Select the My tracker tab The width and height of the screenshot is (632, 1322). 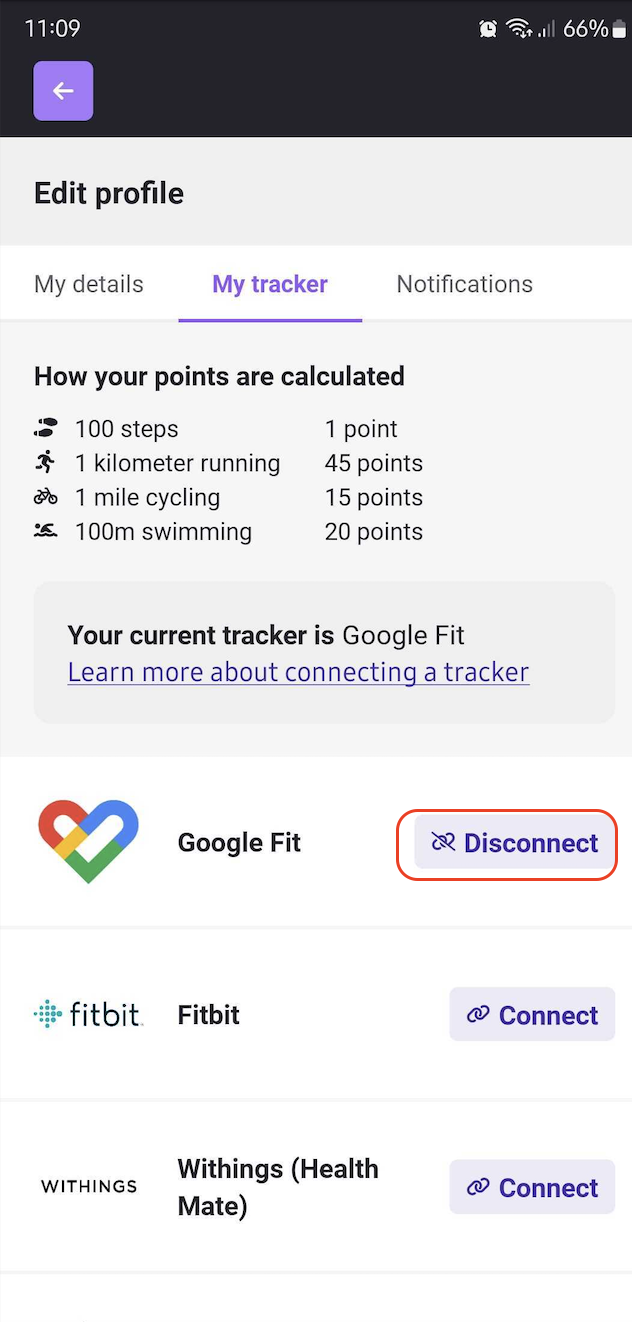point(270,284)
